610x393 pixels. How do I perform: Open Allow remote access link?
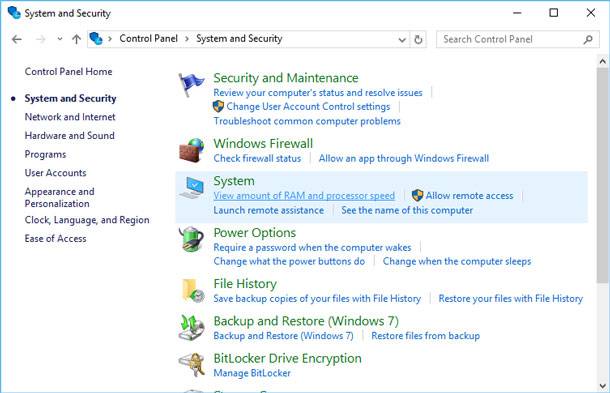click(469, 195)
